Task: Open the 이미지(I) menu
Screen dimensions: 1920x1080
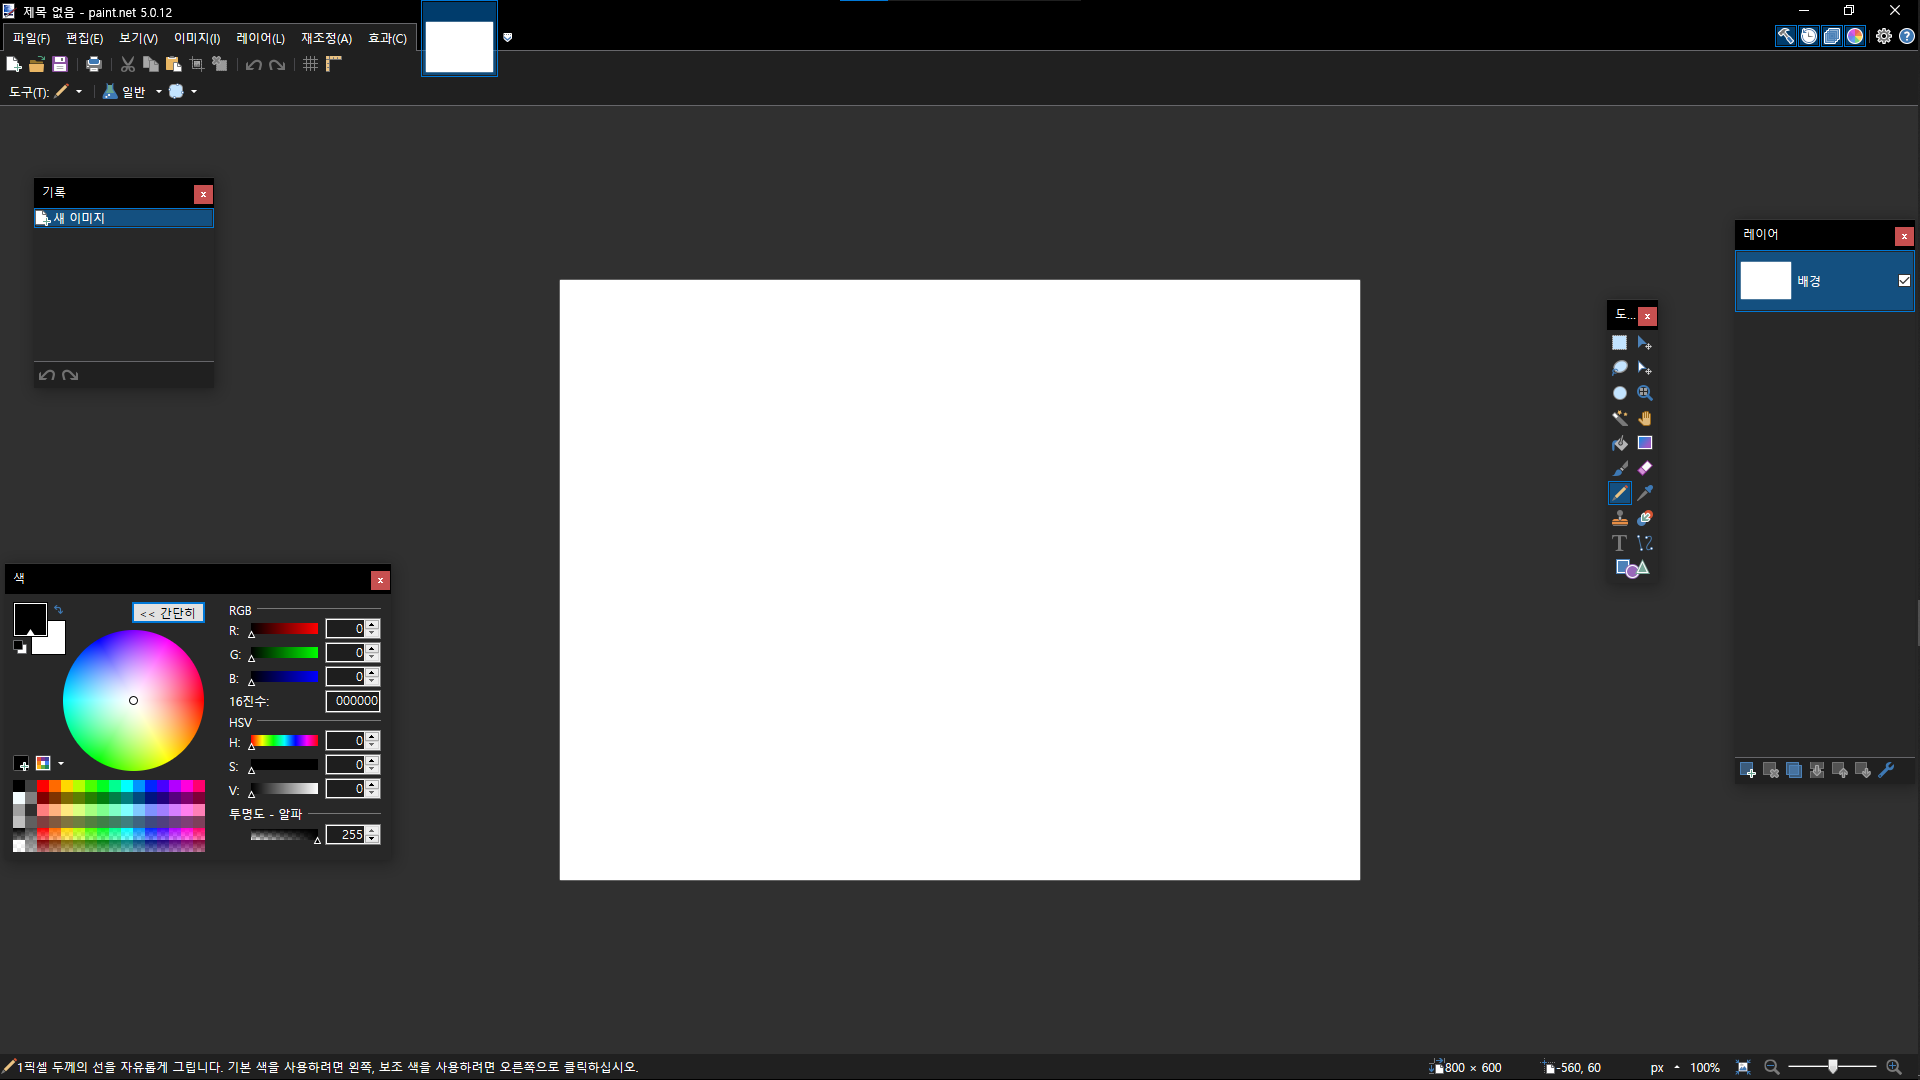Action: click(x=197, y=38)
